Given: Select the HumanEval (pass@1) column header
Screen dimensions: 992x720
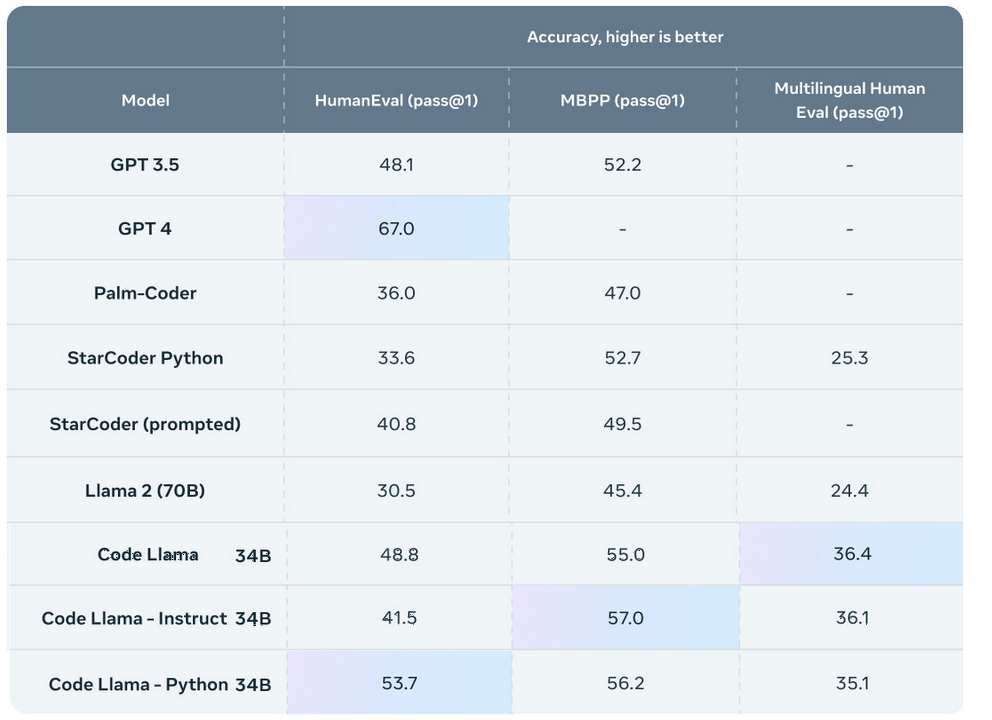Looking at the screenshot, I should click(x=397, y=100).
